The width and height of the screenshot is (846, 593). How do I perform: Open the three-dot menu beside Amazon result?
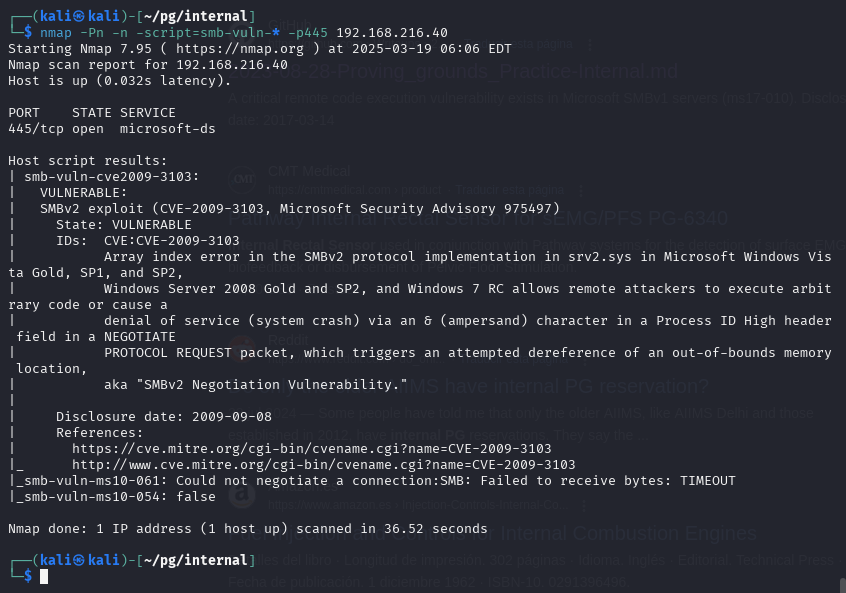tap(584, 505)
